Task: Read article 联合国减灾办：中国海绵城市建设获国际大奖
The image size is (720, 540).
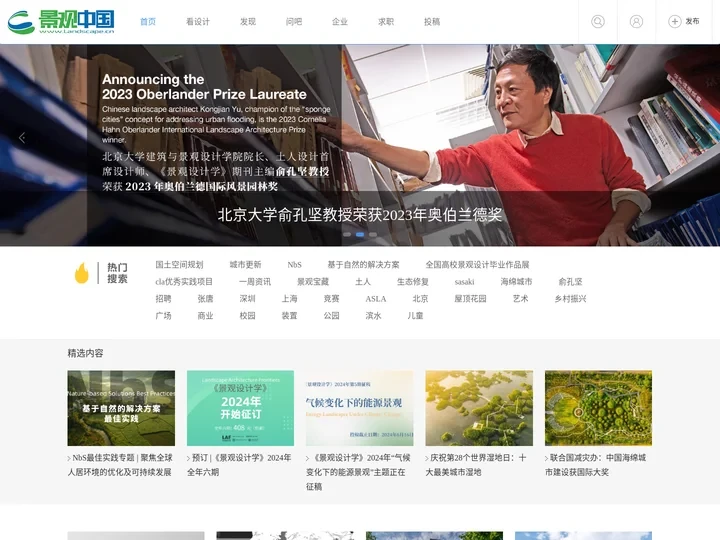Action: [596, 465]
